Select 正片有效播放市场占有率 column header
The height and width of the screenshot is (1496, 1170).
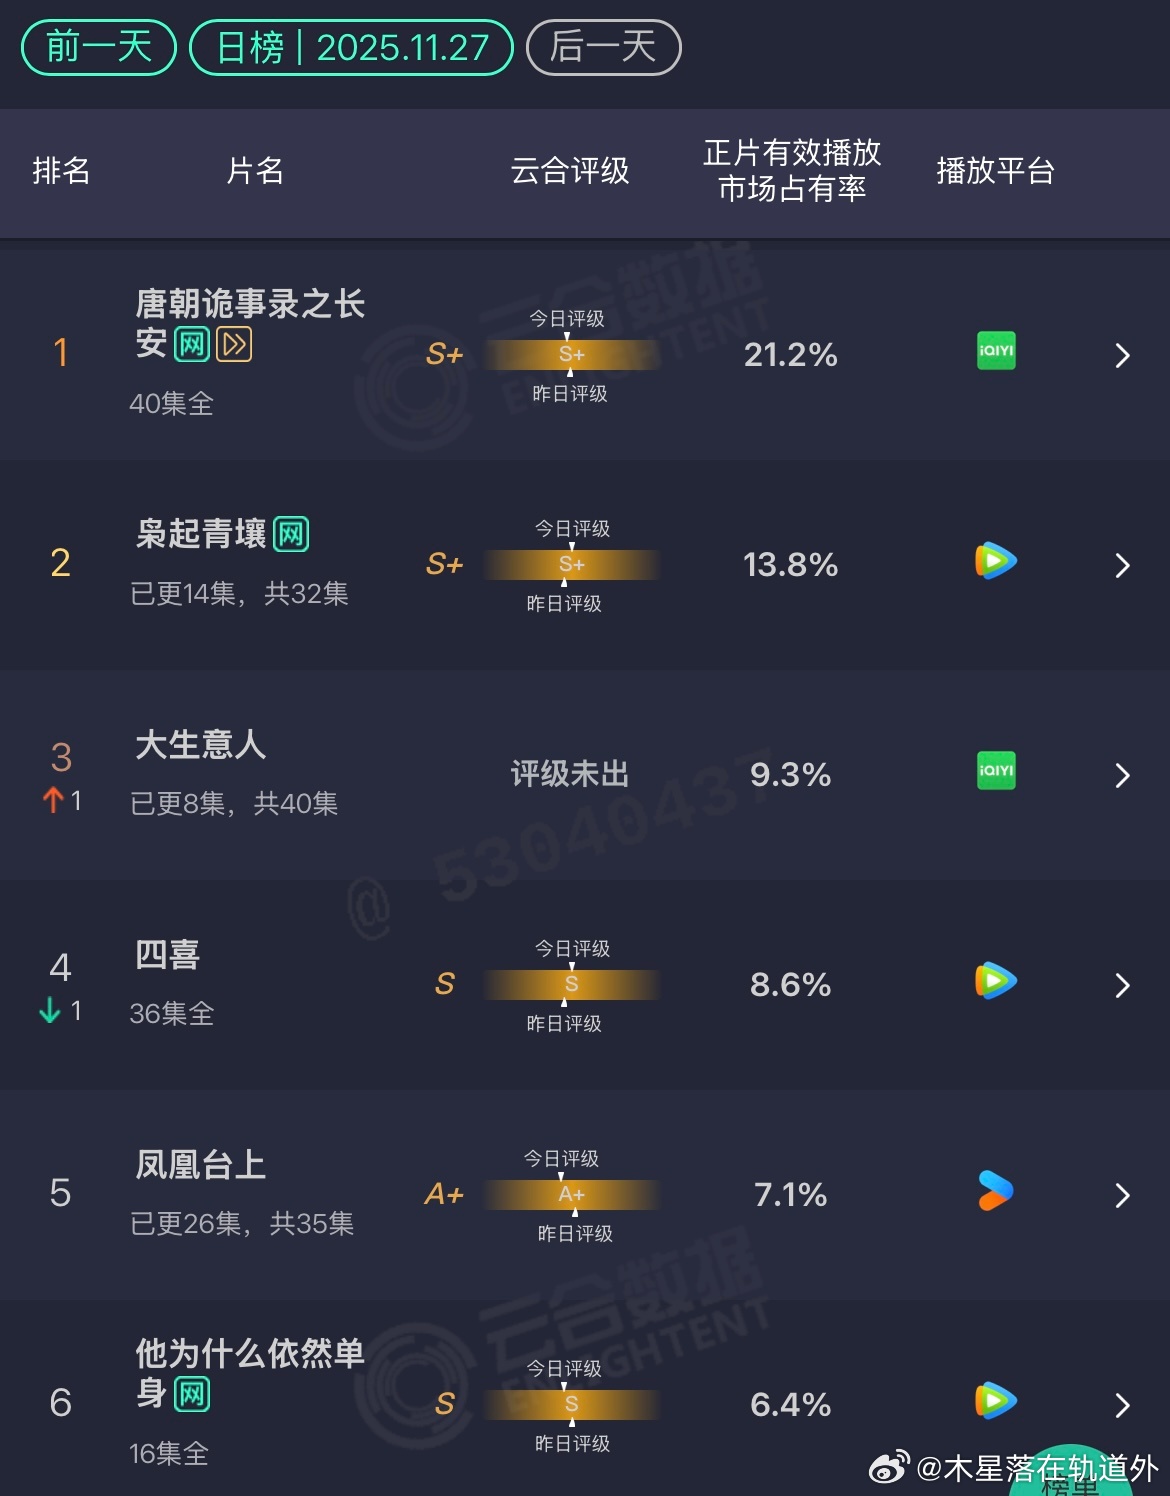(x=792, y=171)
